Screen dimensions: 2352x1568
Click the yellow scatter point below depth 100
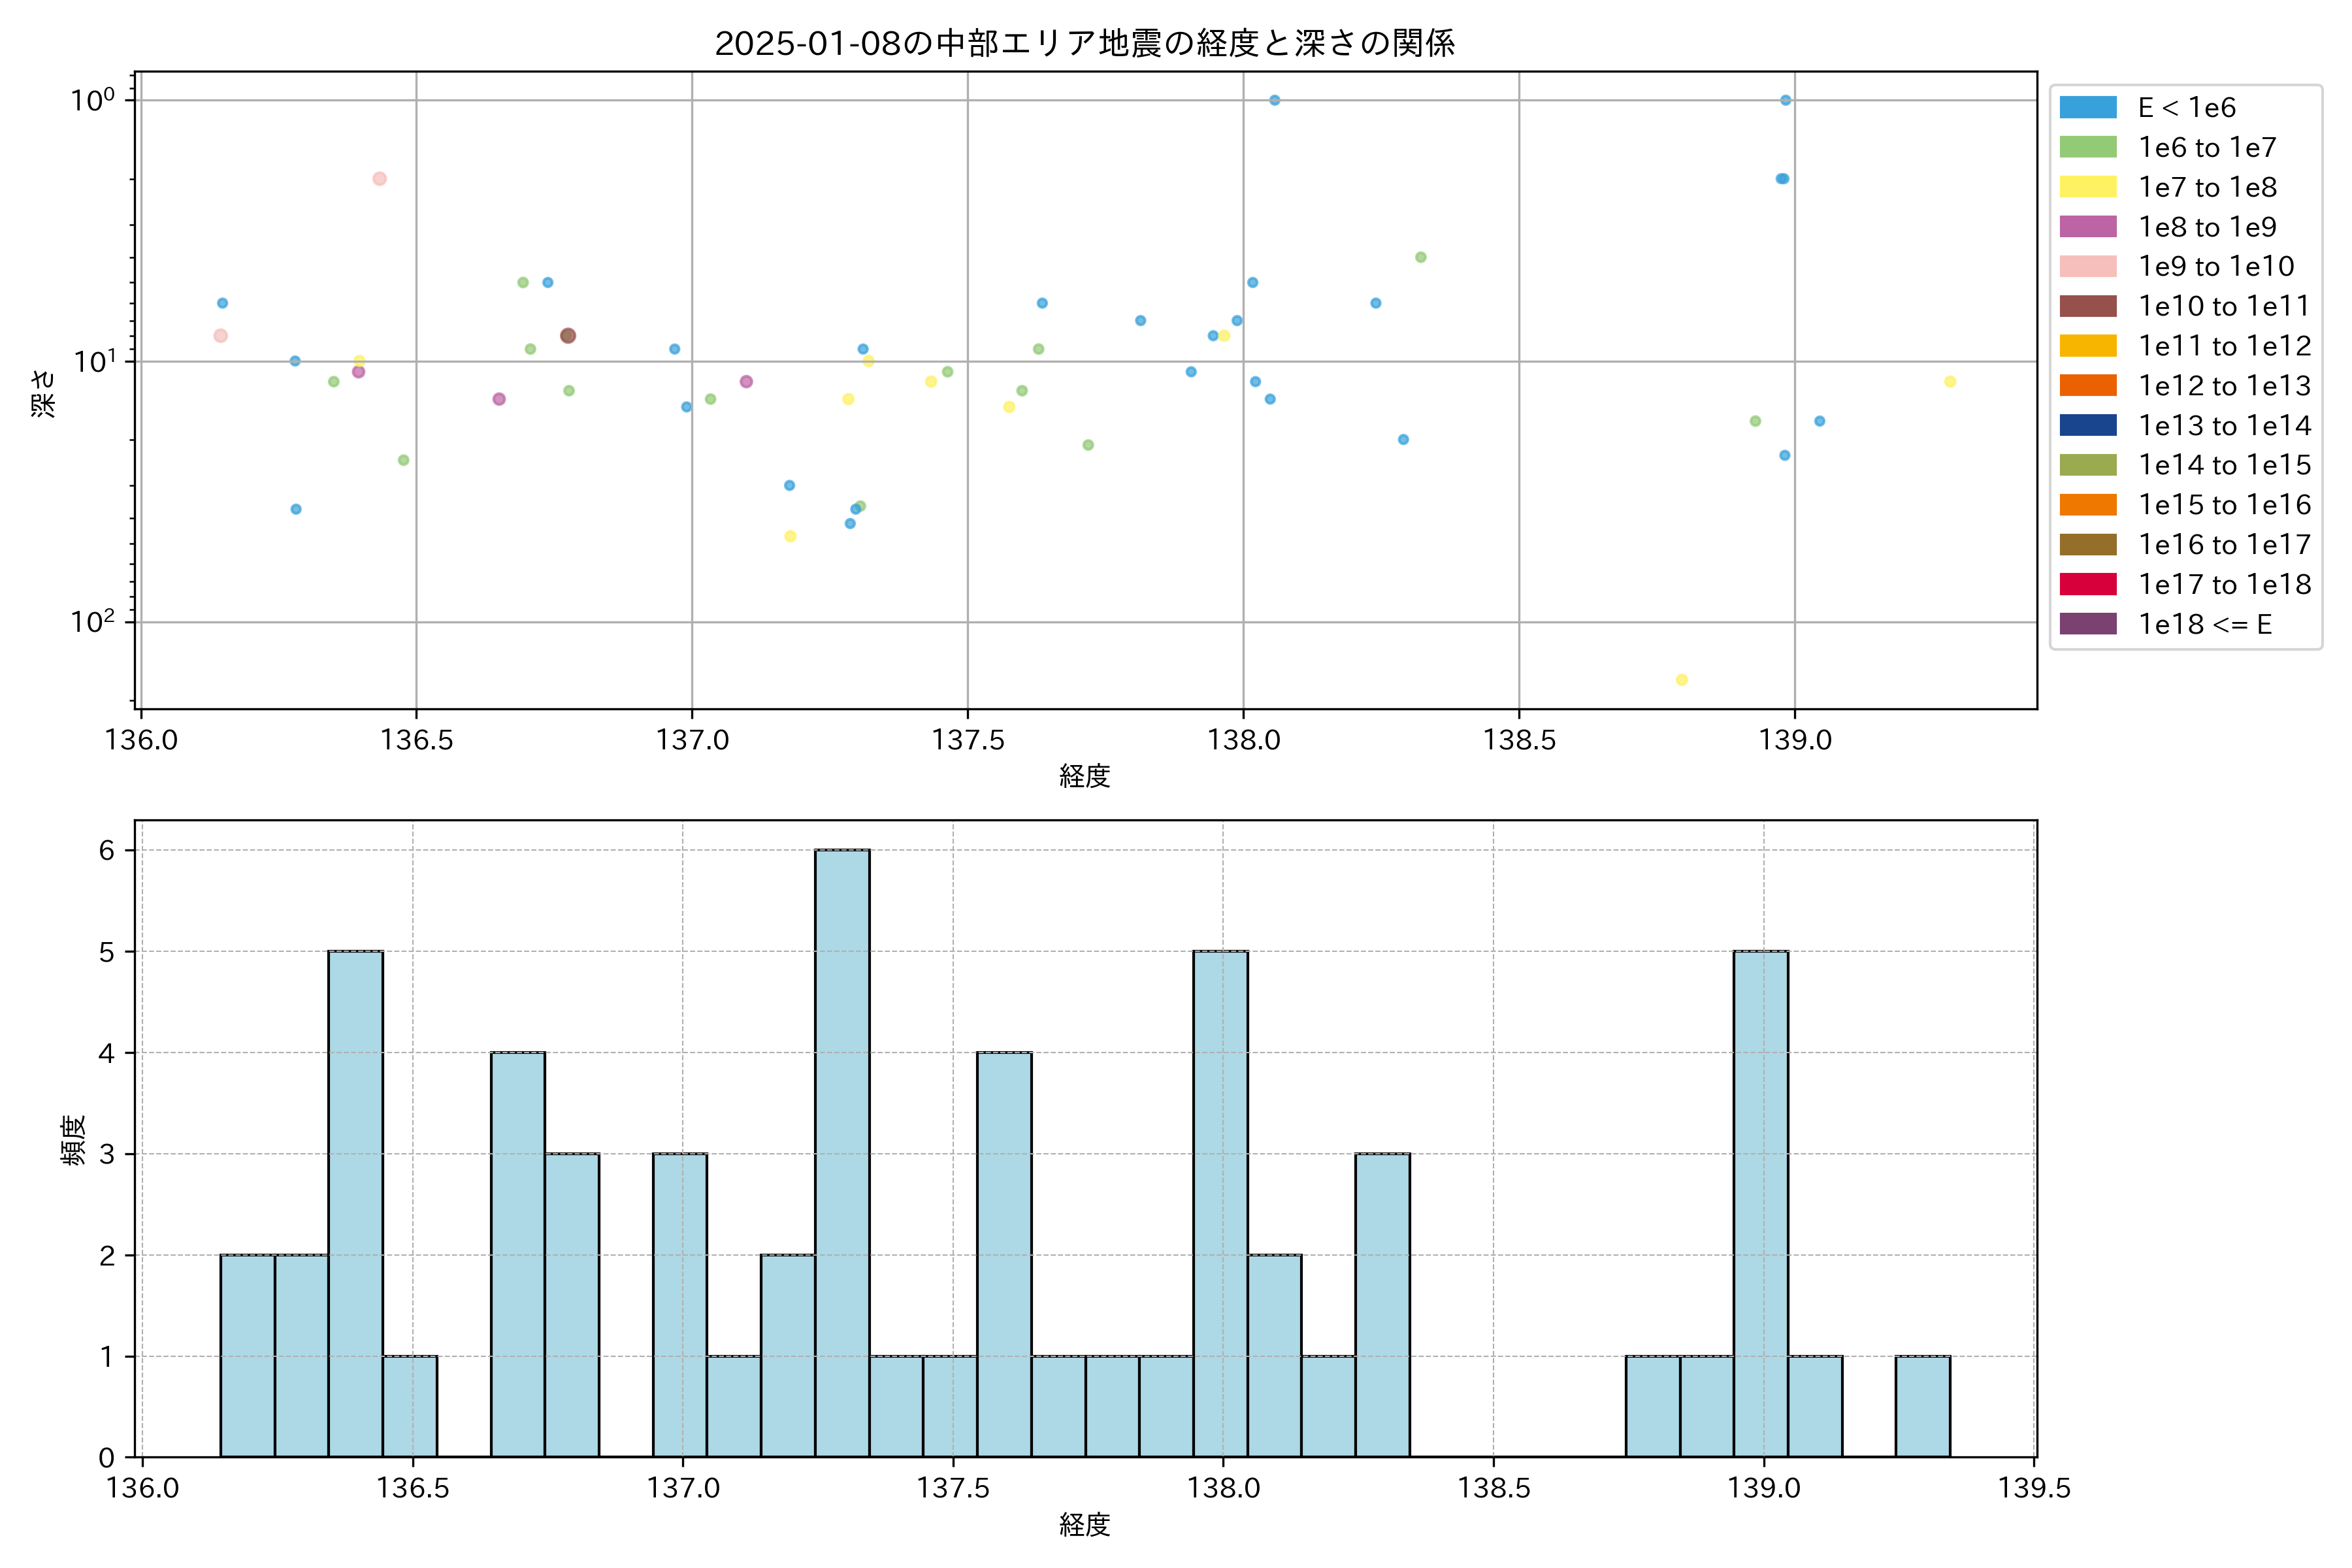(x=1681, y=680)
